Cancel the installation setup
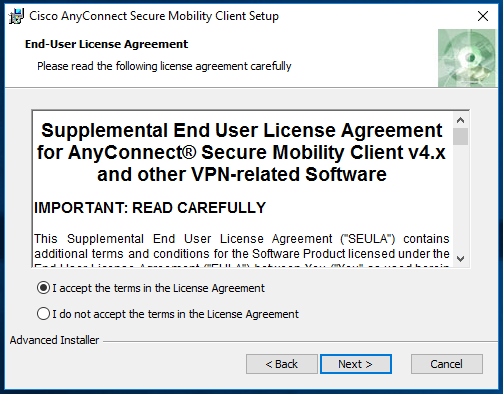 tap(447, 364)
